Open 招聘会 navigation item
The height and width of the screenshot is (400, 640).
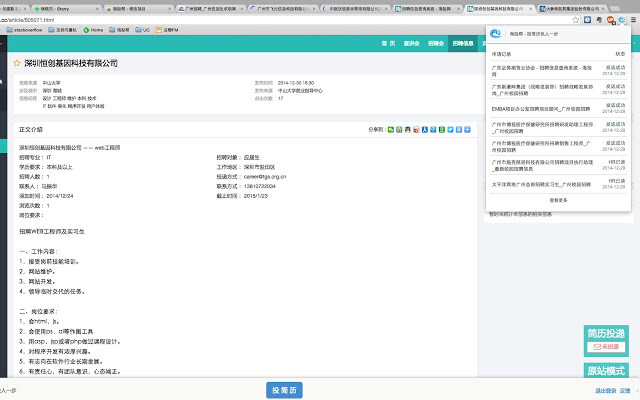click(436, 43)
